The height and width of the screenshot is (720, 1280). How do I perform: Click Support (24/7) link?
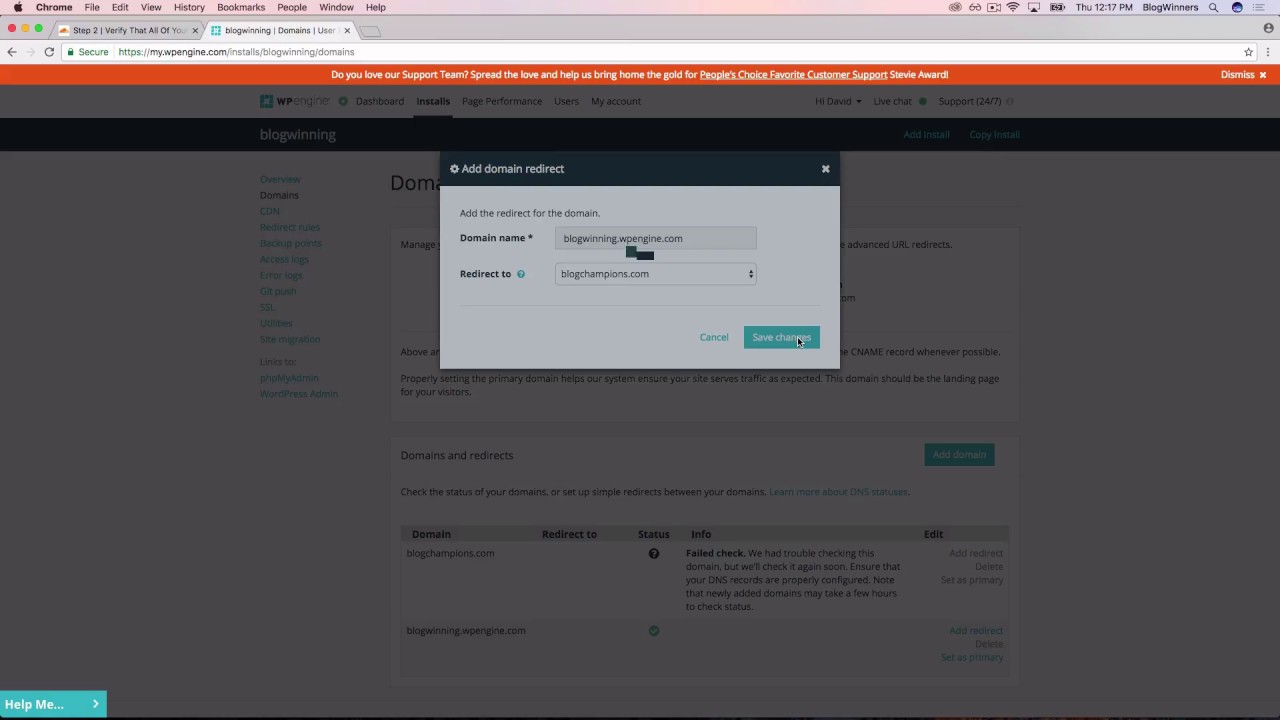click(x=970, y=101)
